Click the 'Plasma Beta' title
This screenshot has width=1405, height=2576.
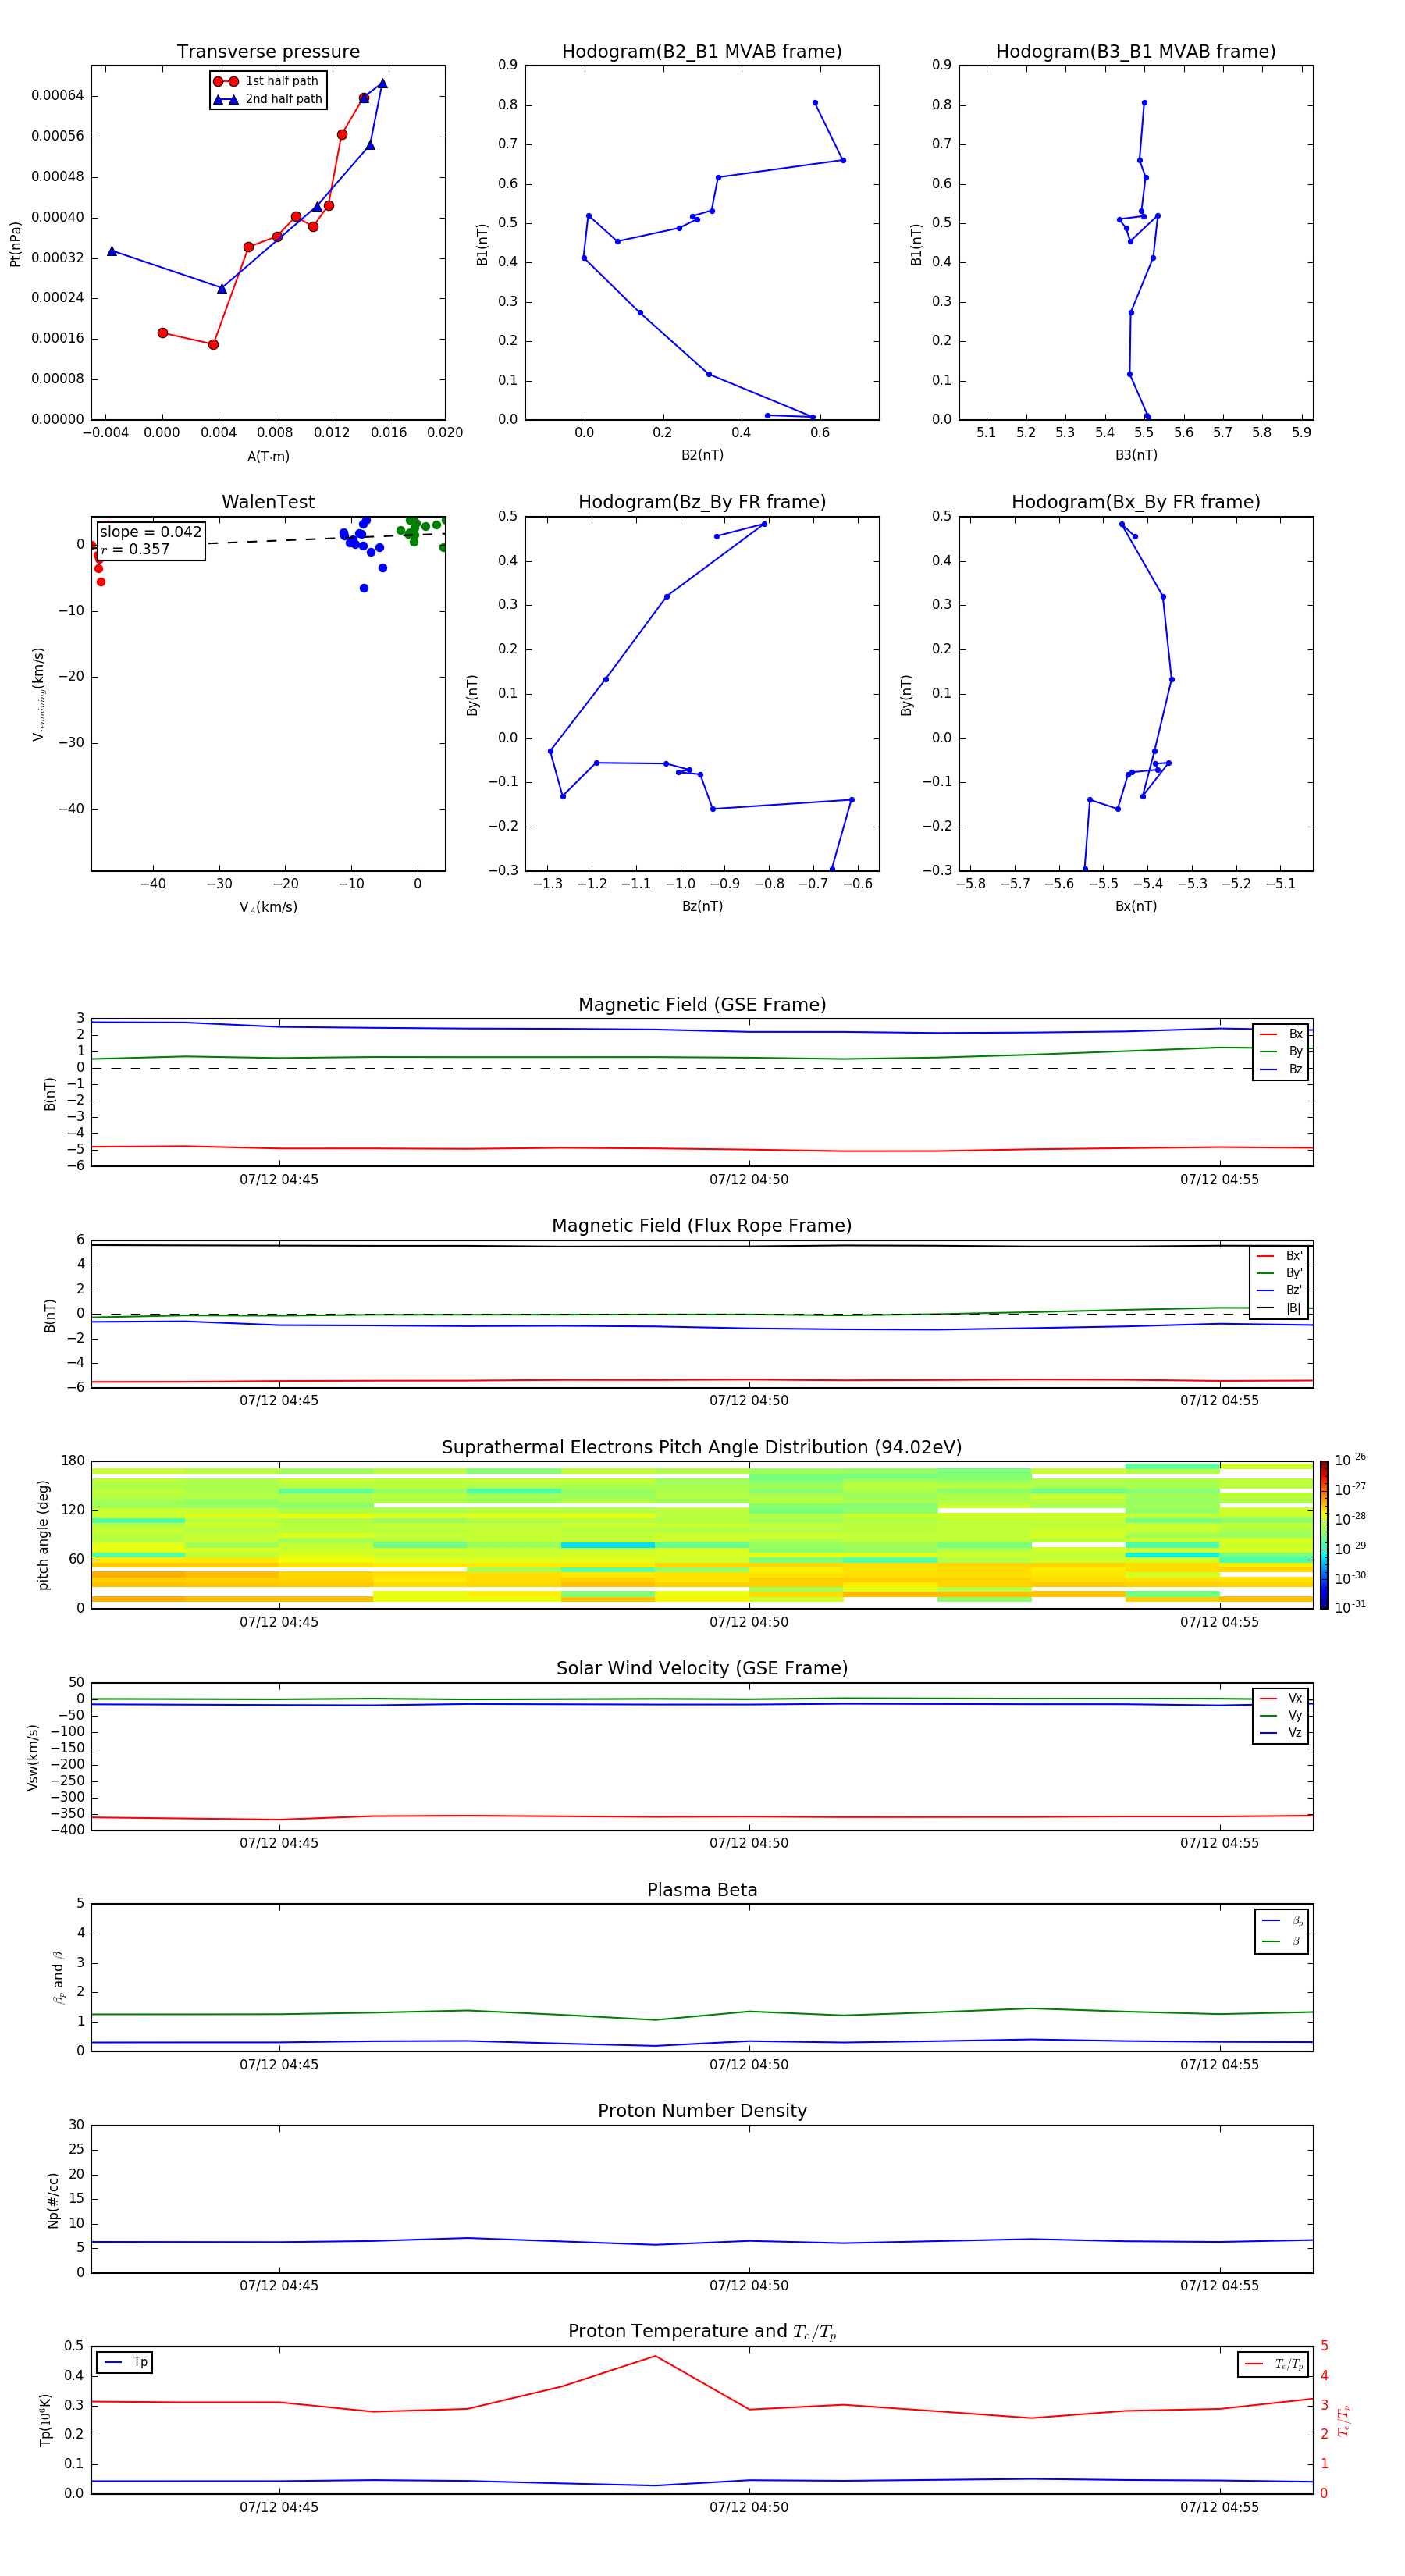tap(702, 1890)
